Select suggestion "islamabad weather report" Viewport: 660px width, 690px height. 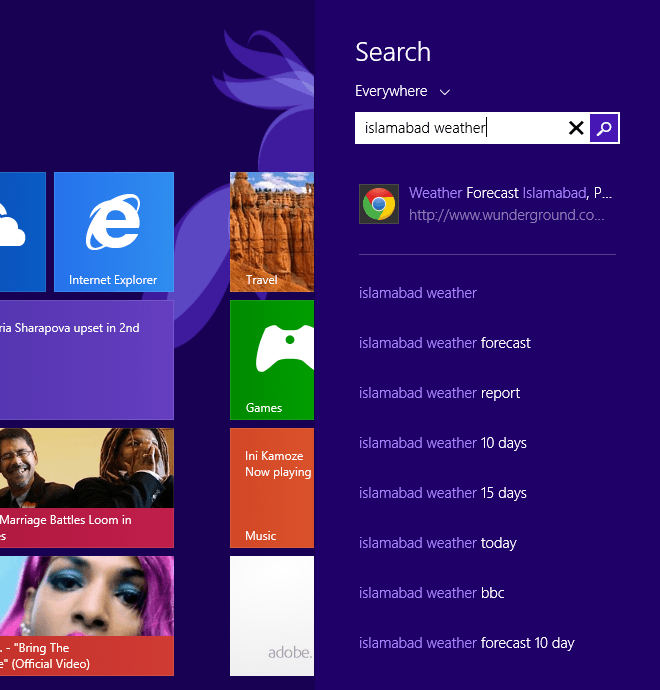(440, 393)
